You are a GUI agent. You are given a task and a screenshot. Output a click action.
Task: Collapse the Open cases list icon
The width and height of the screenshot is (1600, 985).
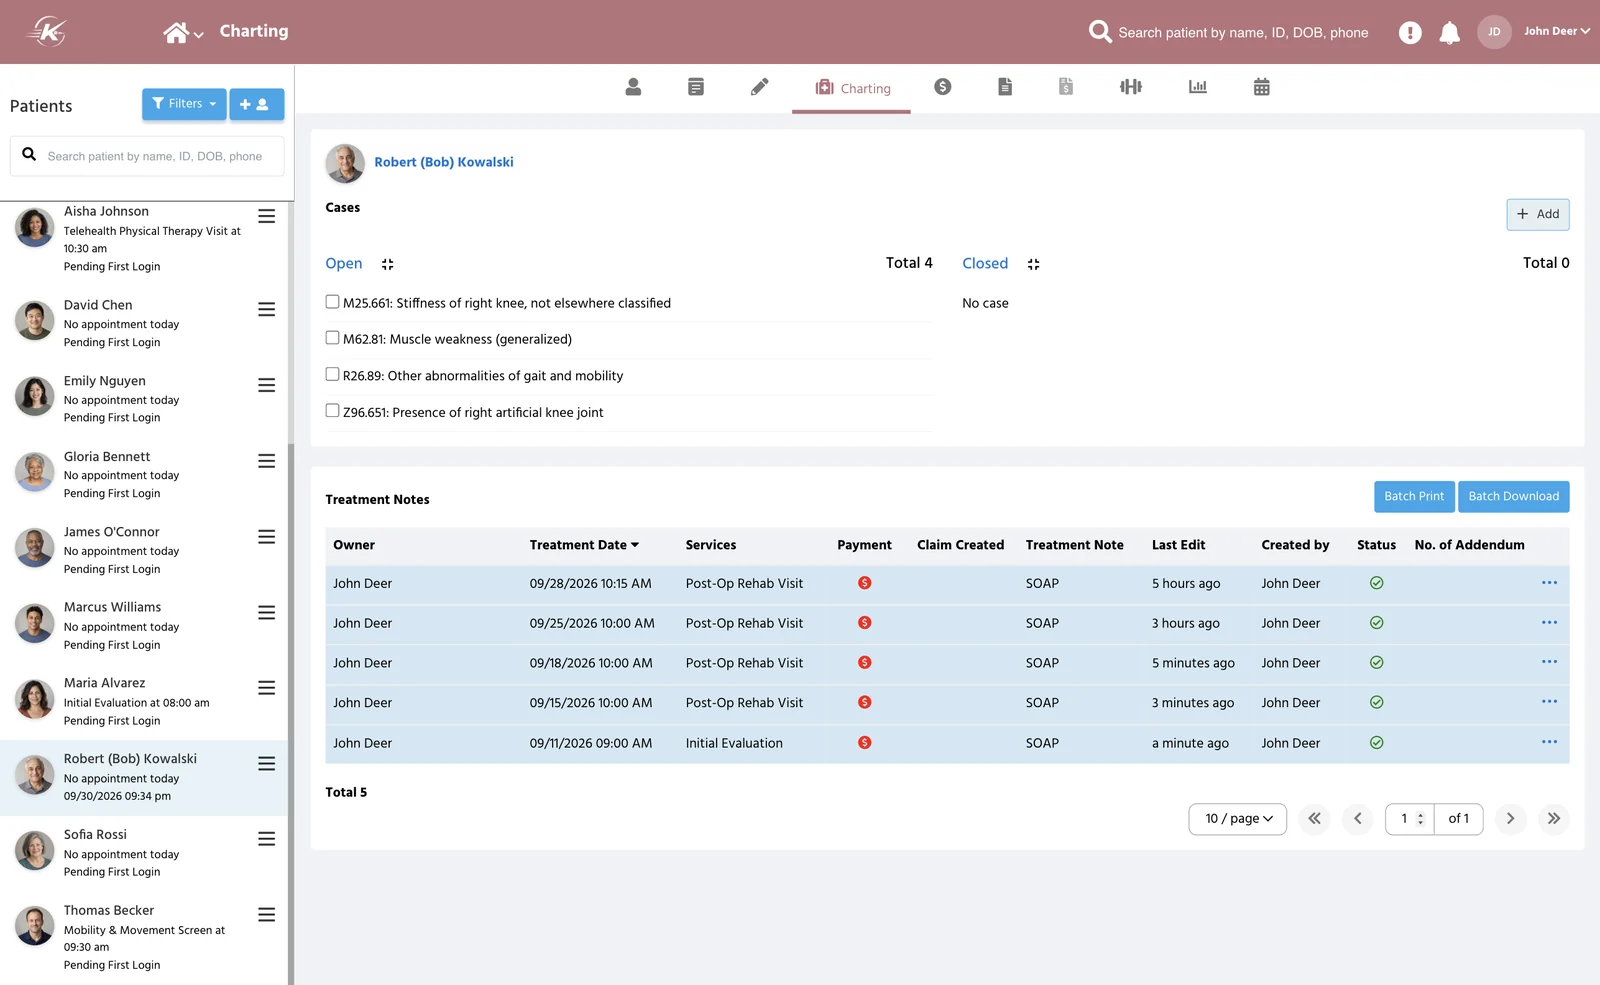[x=387, y=264]
